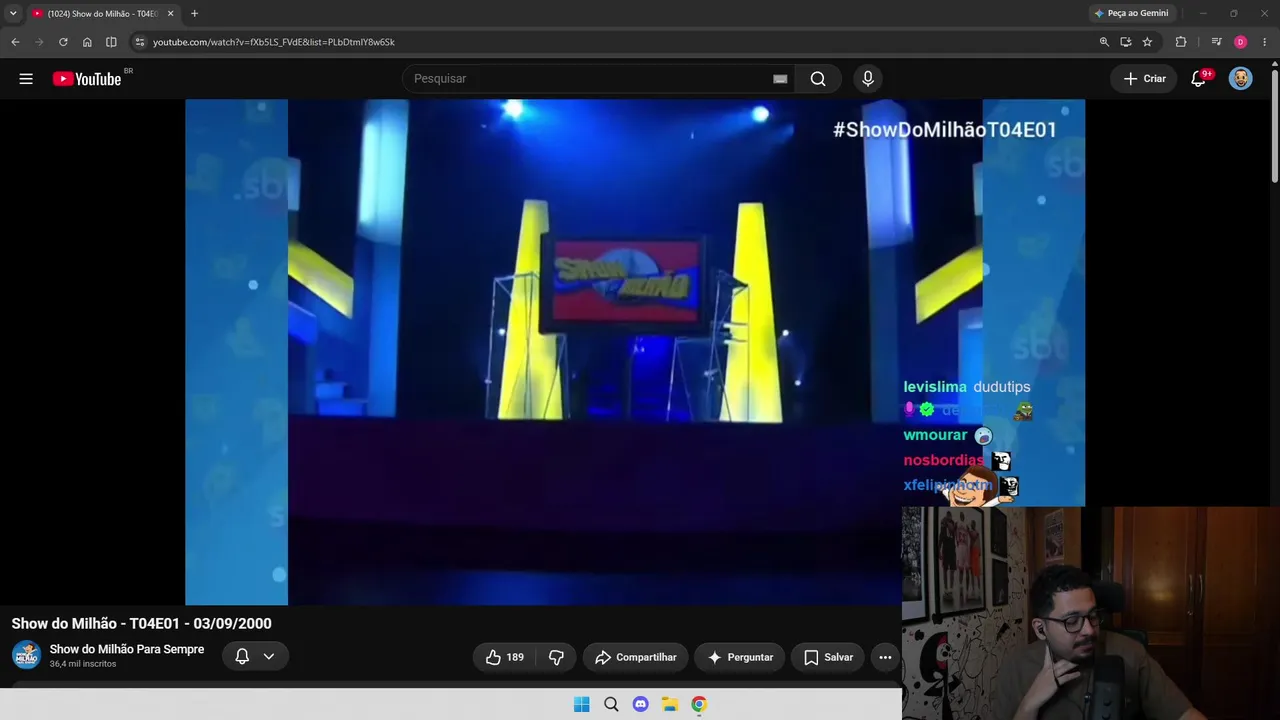Open the Show do Milhão channel avatar
1280x720 pixels.
click(26, 655)
